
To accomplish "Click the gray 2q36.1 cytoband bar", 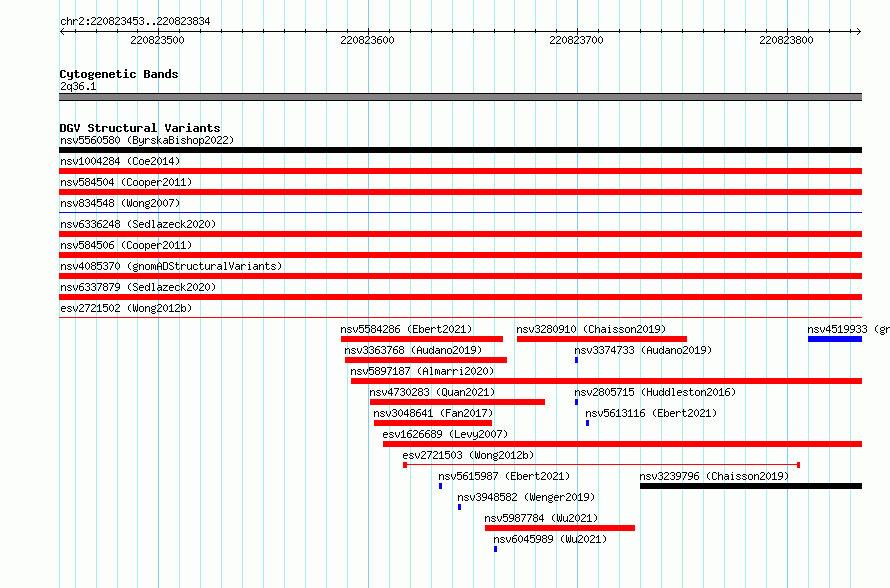I will [460, 97].
